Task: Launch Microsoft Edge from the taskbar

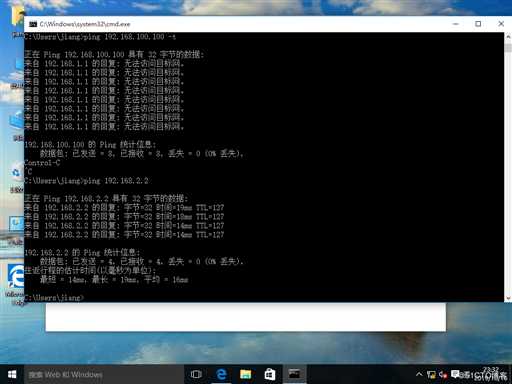Action: [x=221, y=374]
